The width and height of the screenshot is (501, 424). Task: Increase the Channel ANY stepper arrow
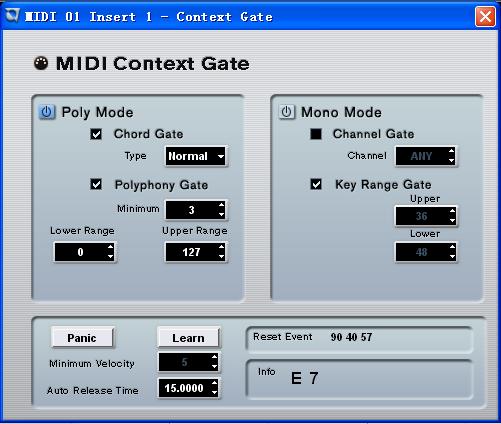(x=451, y=151)
